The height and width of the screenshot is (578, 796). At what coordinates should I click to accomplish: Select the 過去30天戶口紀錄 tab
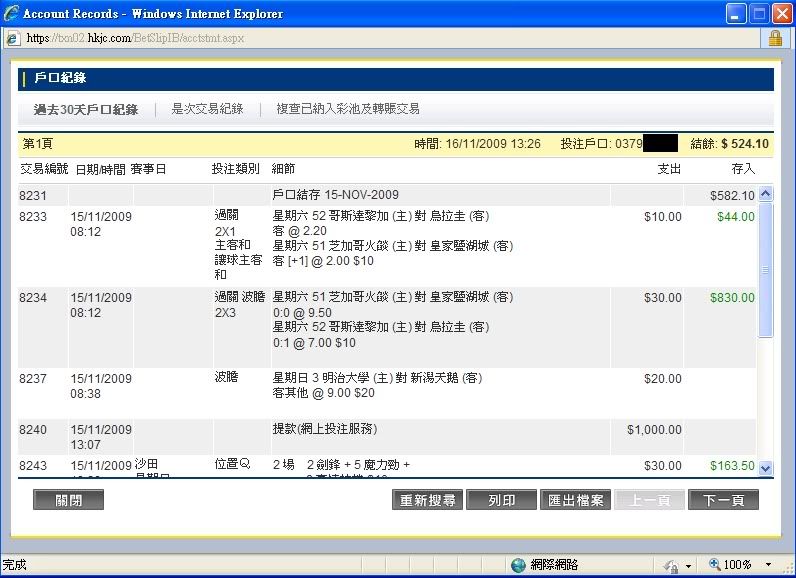click(x=86, y=109)
